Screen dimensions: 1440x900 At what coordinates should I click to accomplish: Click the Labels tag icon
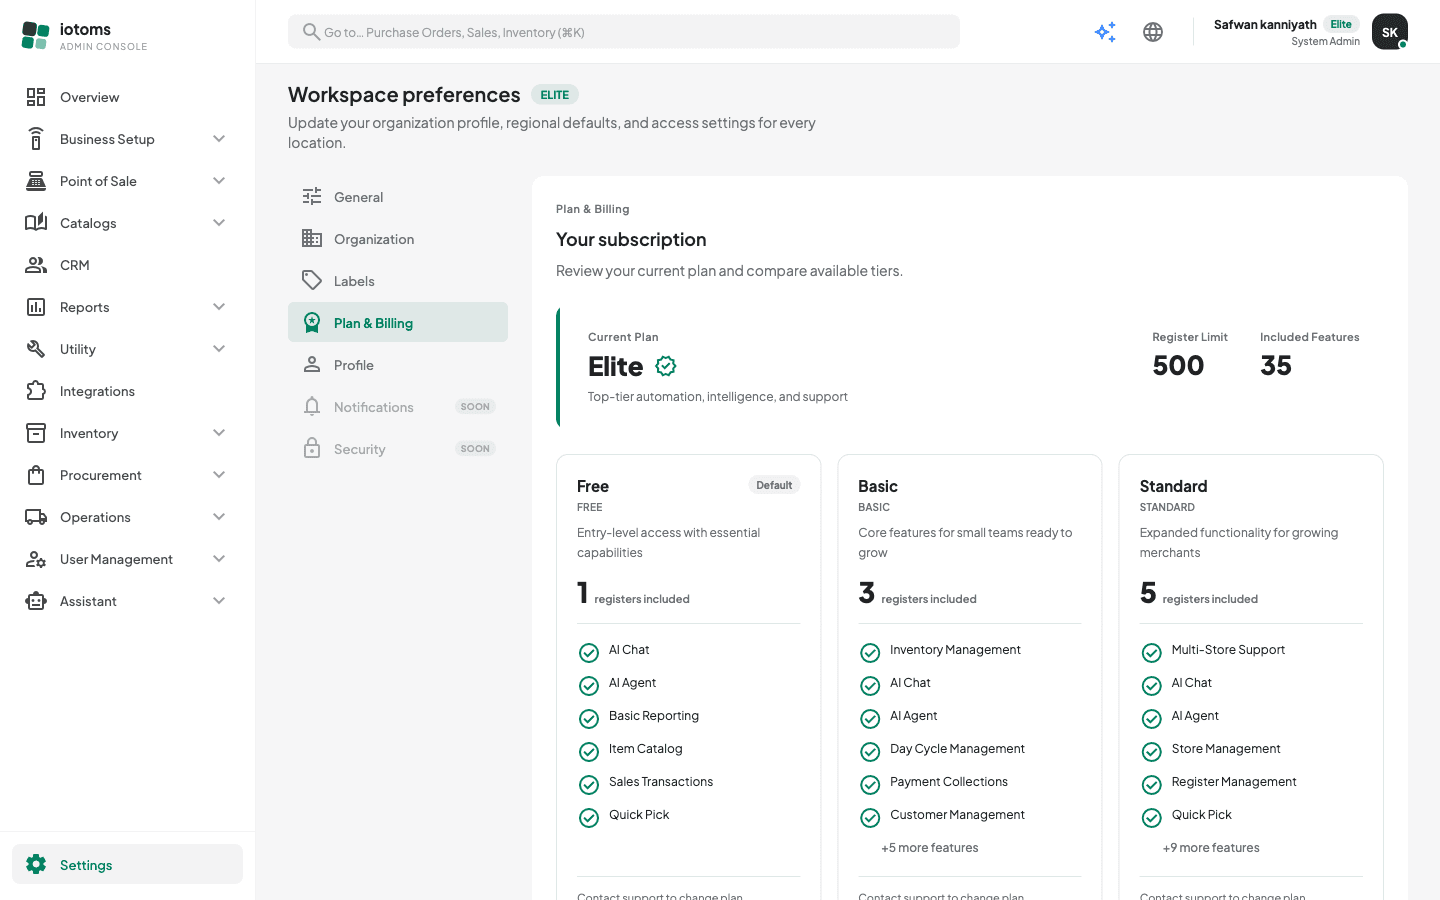312,281
